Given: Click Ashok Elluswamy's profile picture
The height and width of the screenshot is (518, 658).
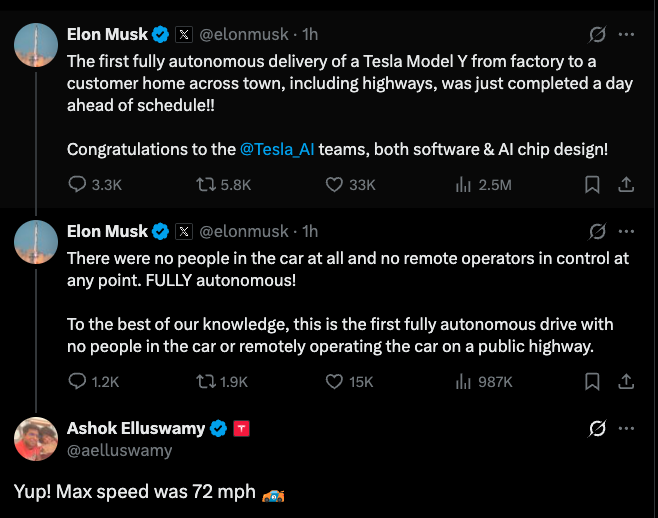Looking at the screenshot, I should pos(36,439).
